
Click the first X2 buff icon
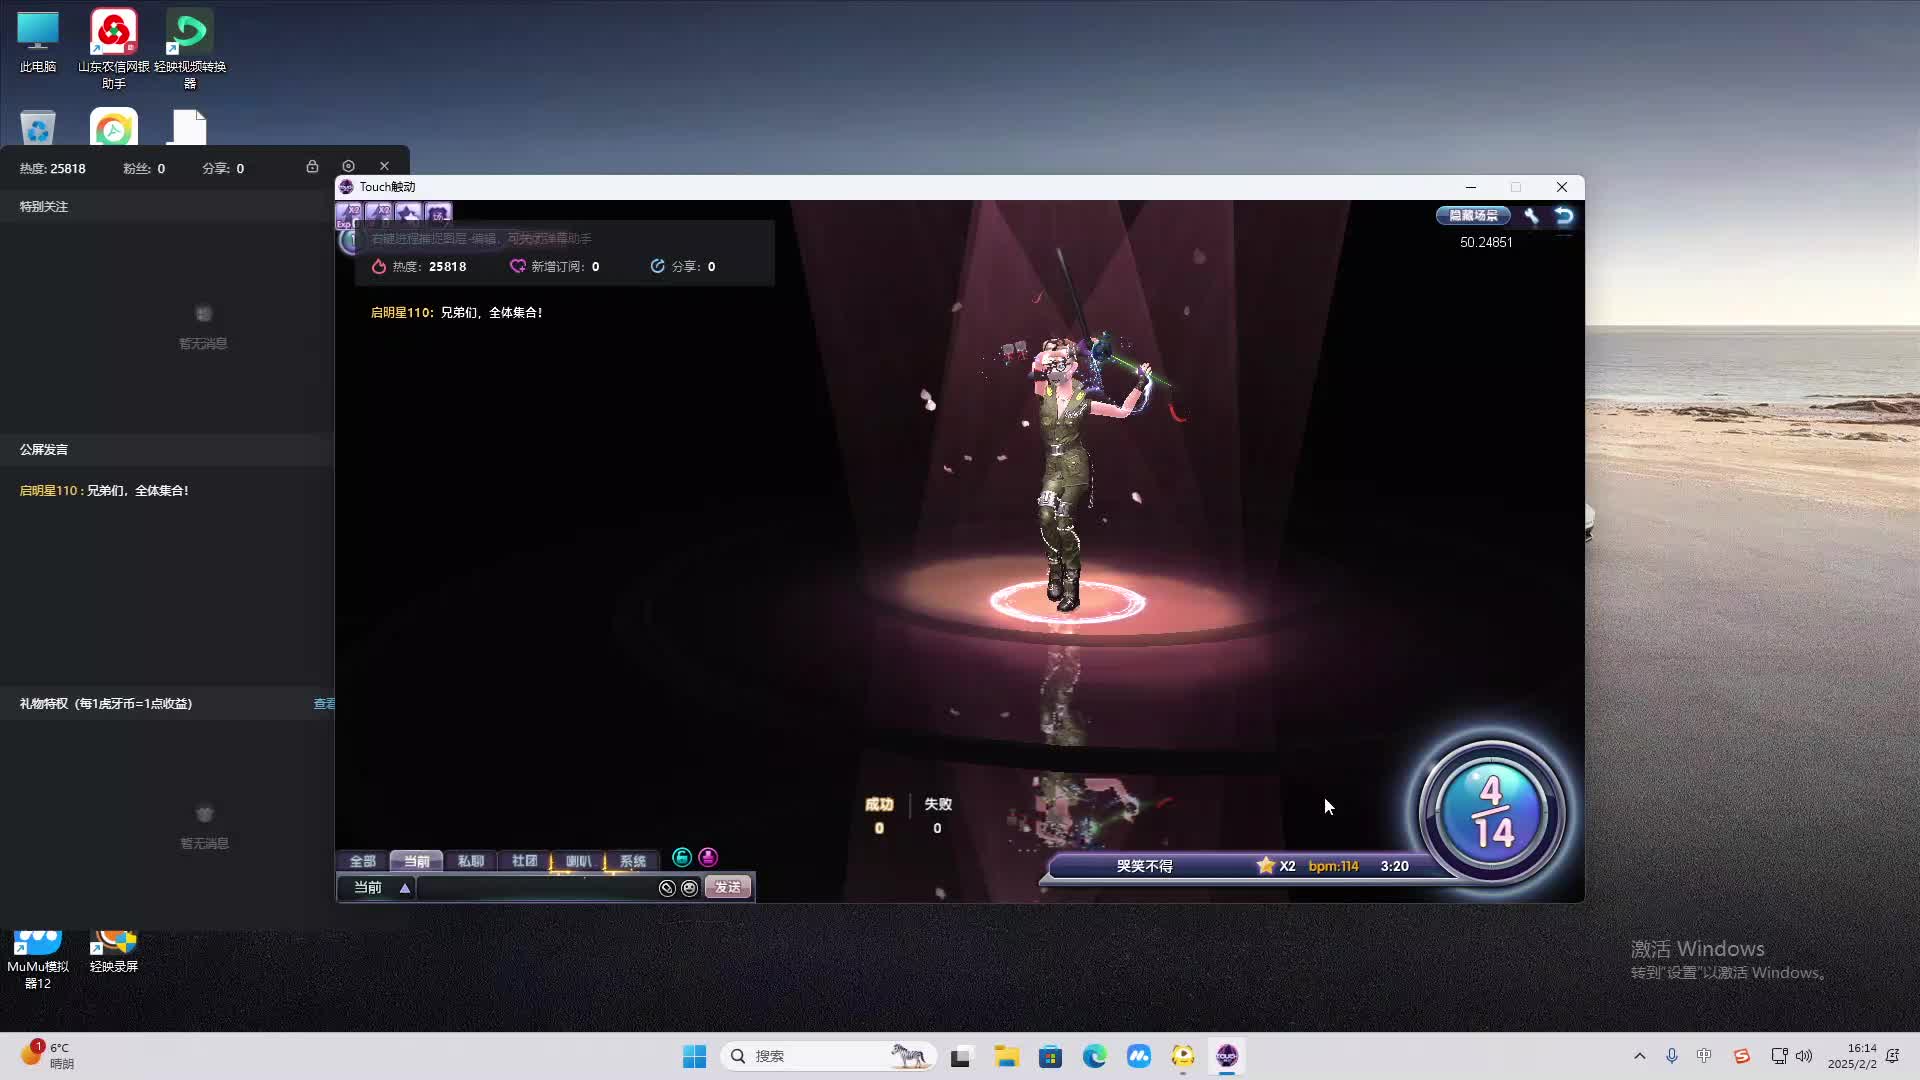(349, 212)
